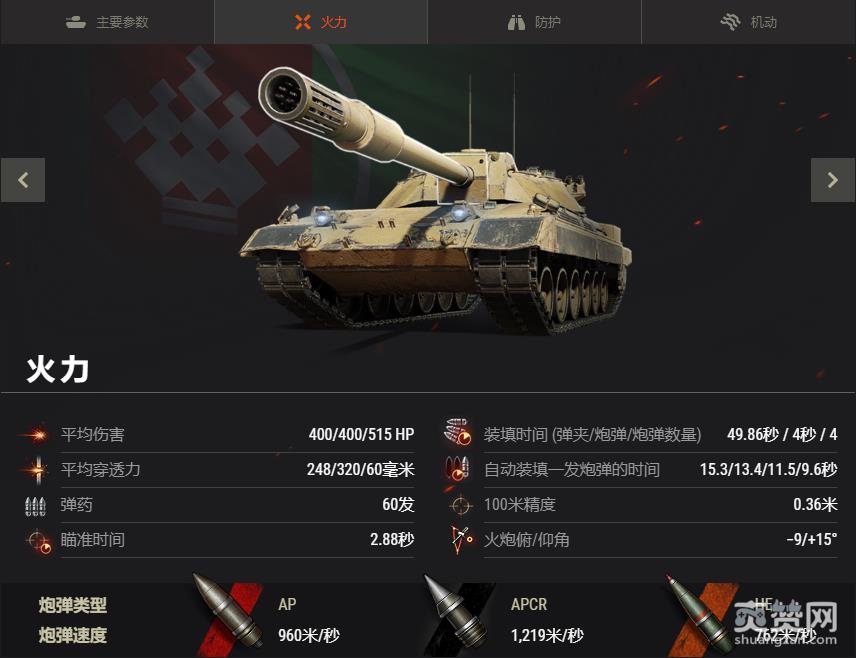Viewport: 856px width, 658px height.
Task: Click the 平均伤害 damage icon
Action: click(x=35, y=435)
